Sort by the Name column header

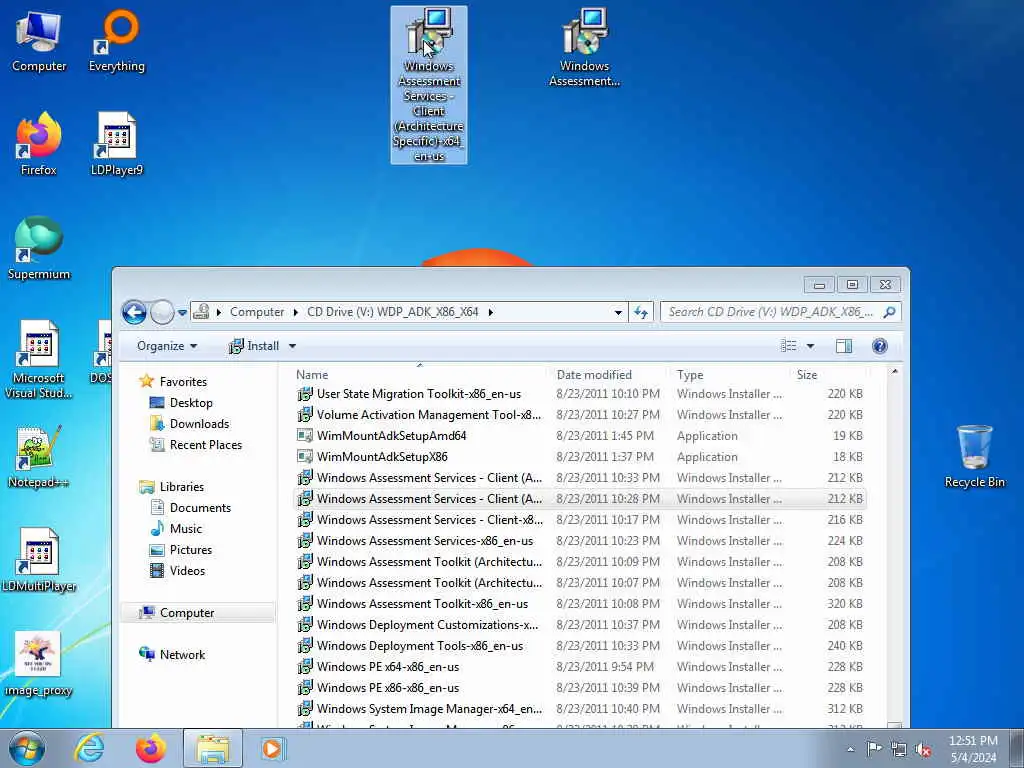[x=418, y=375]
